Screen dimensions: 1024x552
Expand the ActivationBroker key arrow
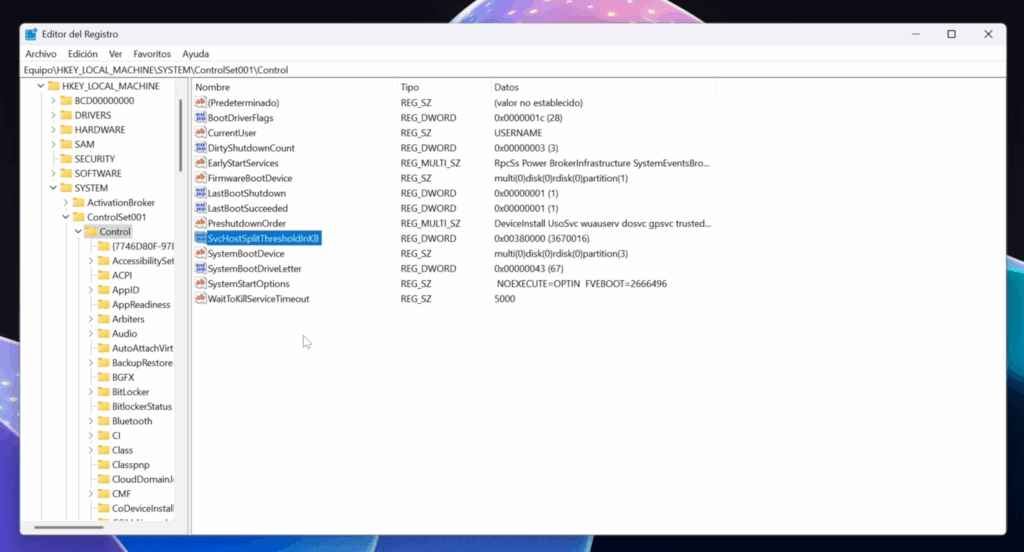pyautogui.click(x=65, y=203)
